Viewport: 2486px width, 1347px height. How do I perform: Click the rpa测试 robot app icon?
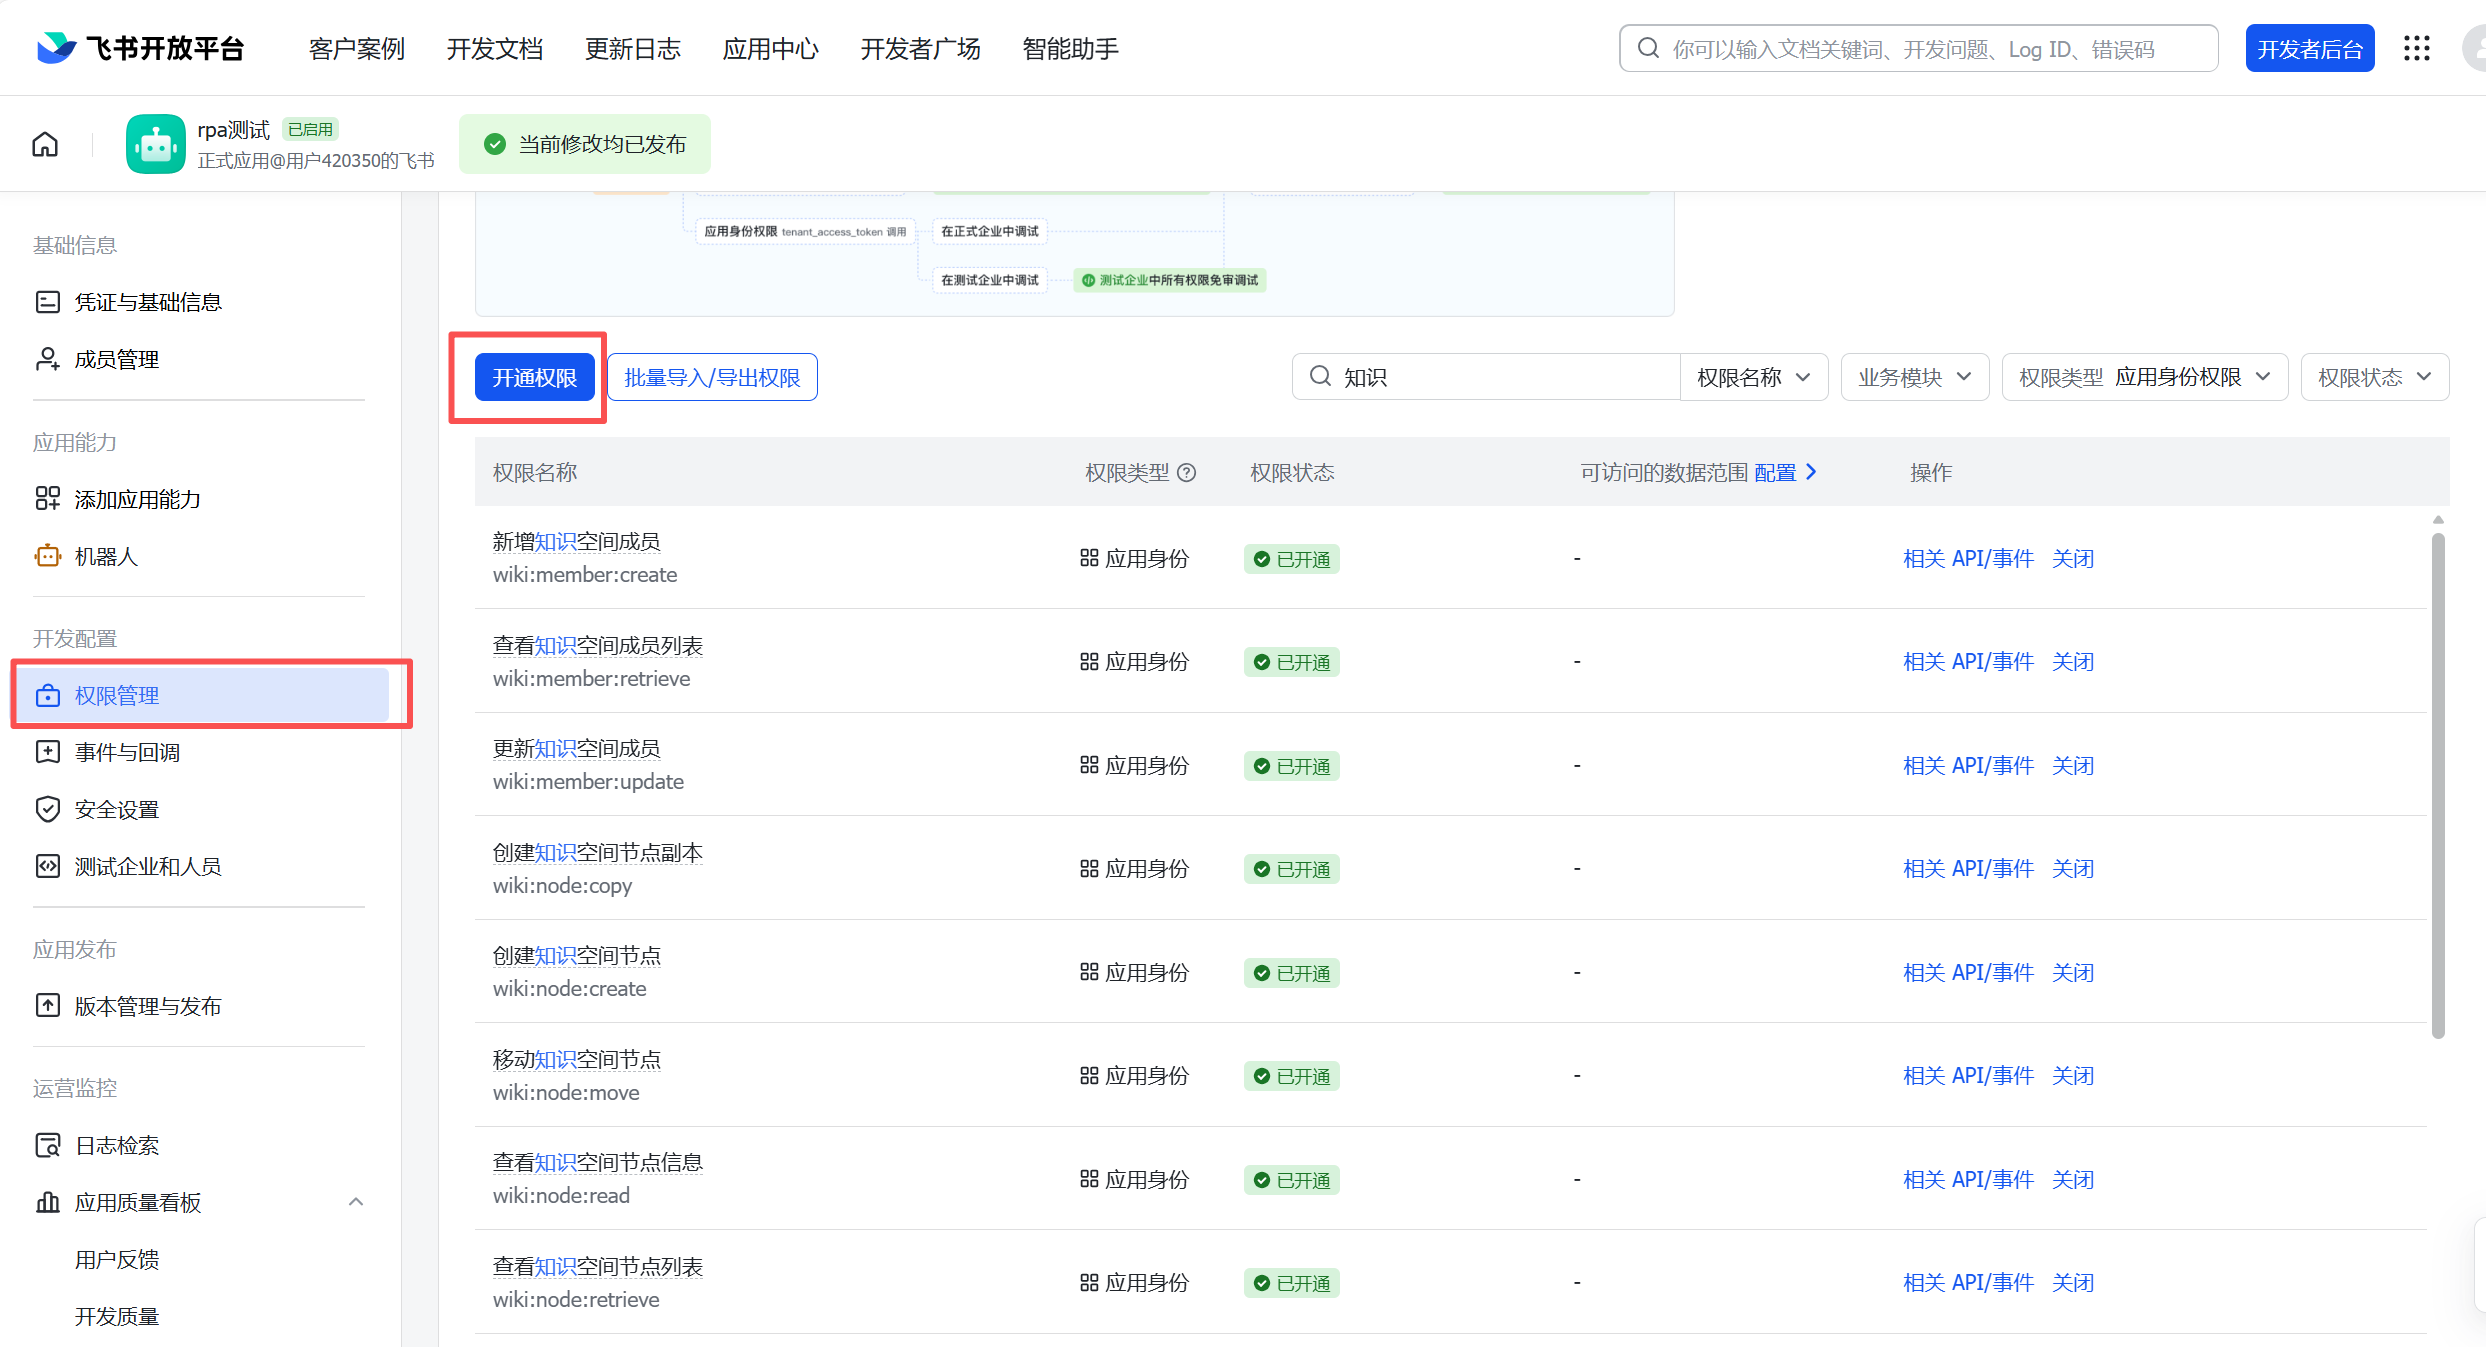click(156, 144)
